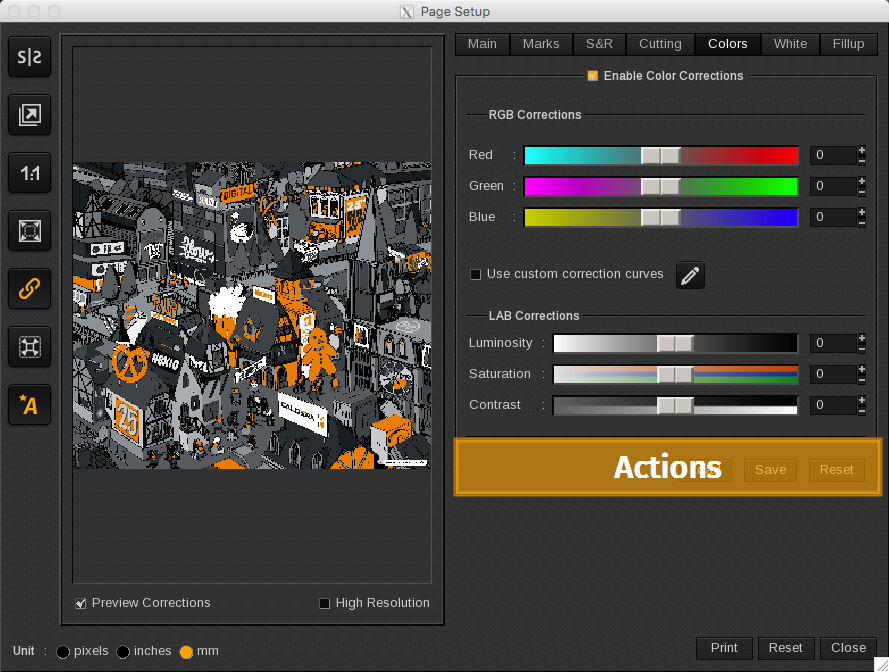Check Use custom correction curves
The image size is (889, 672).
pos(476,274)
